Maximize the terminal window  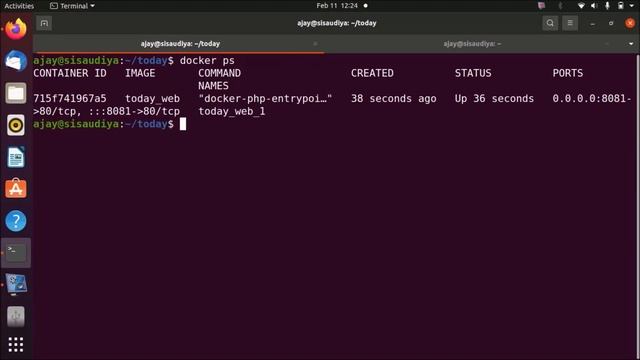(611, 23)
